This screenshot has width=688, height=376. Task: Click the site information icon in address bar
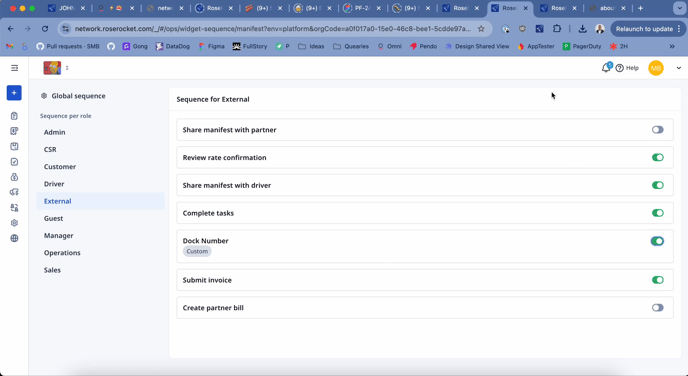(65, 29)
